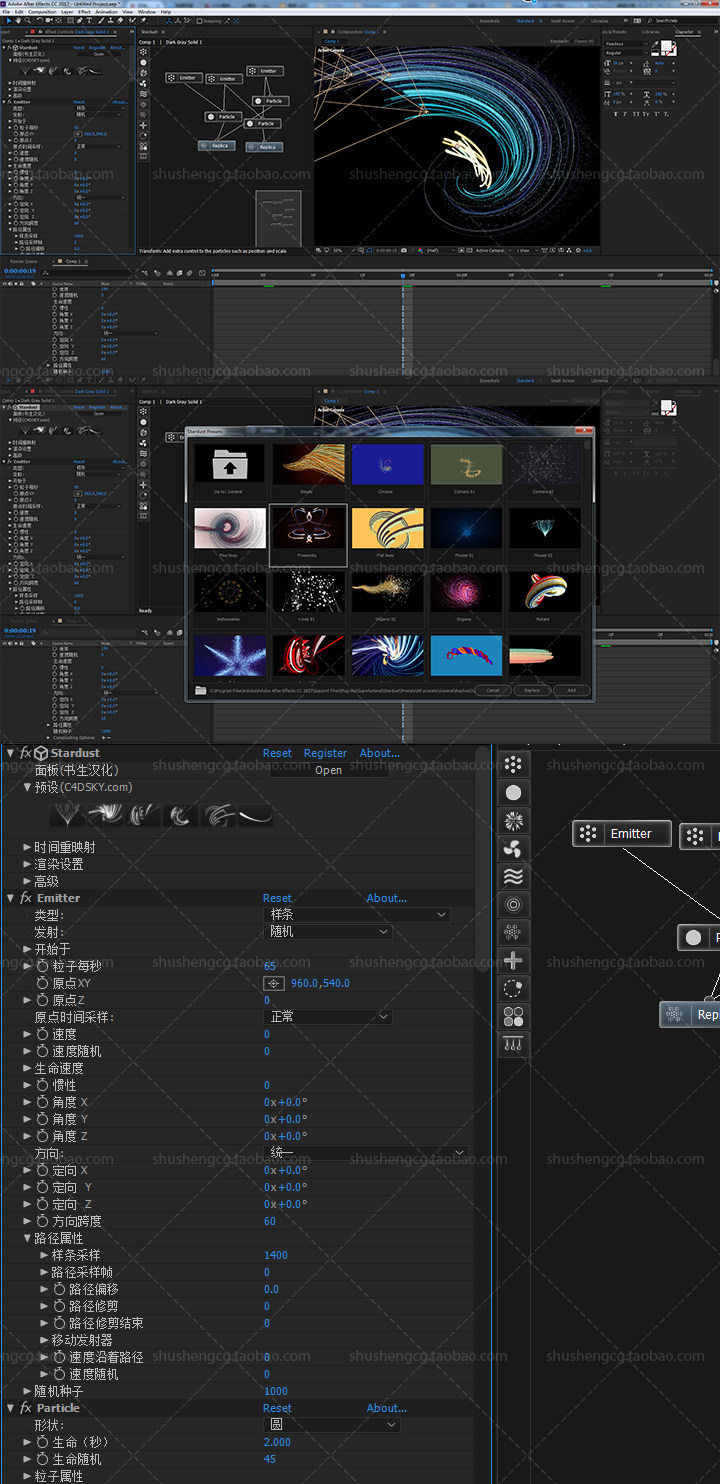Open 发射 dropdown showing 随机

(327, 932)
